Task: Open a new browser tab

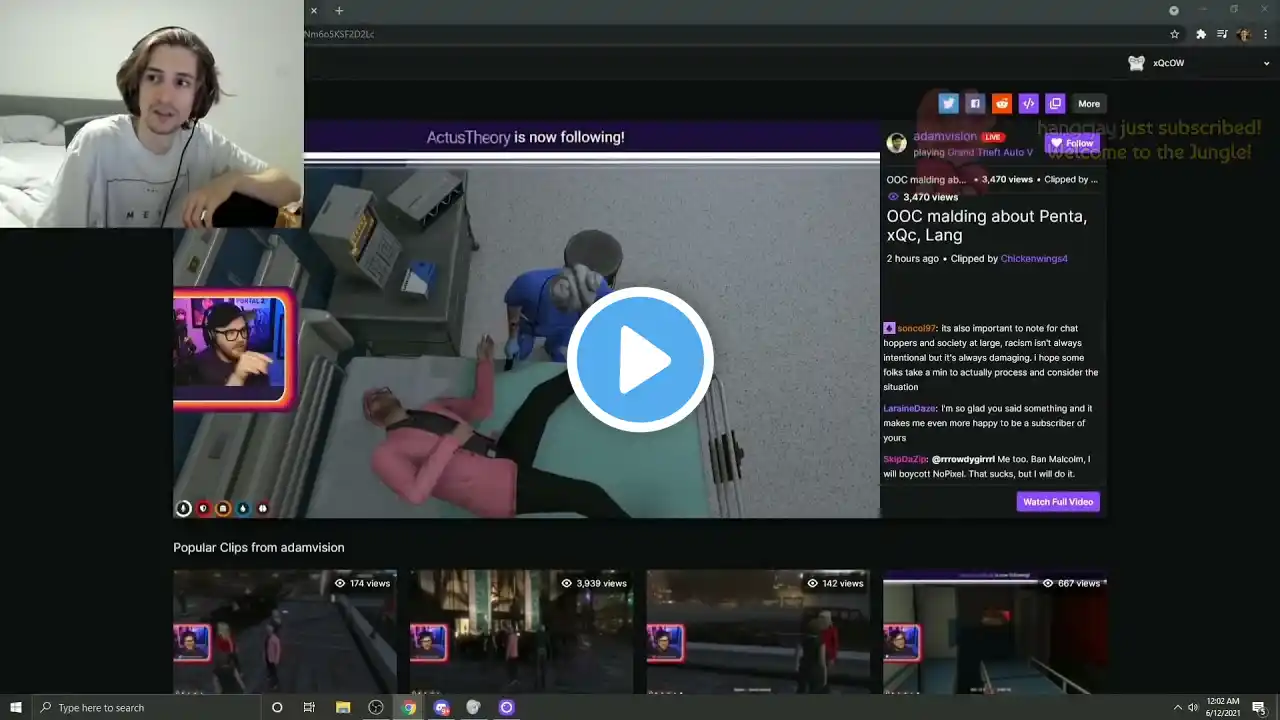Action: (339, 10)
